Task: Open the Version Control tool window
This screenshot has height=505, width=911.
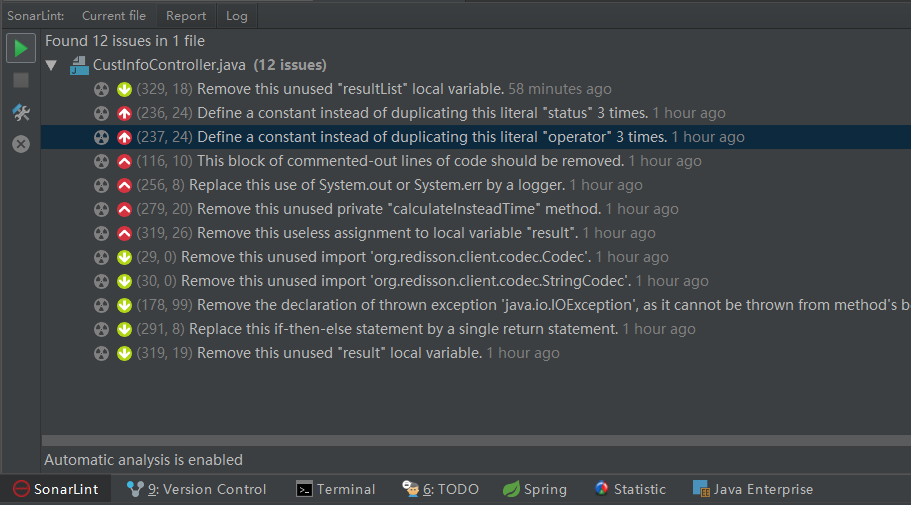Action: click(x=197, y=489)
